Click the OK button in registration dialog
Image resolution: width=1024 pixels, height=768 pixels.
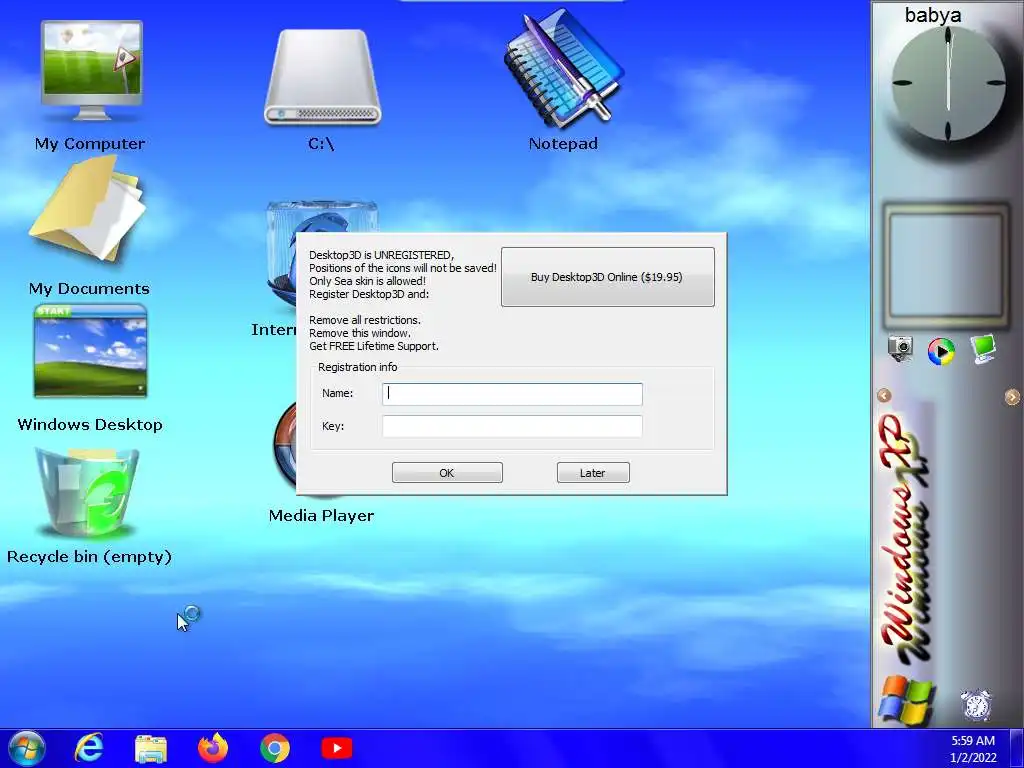pyautogui.click(x=447, y=473)
